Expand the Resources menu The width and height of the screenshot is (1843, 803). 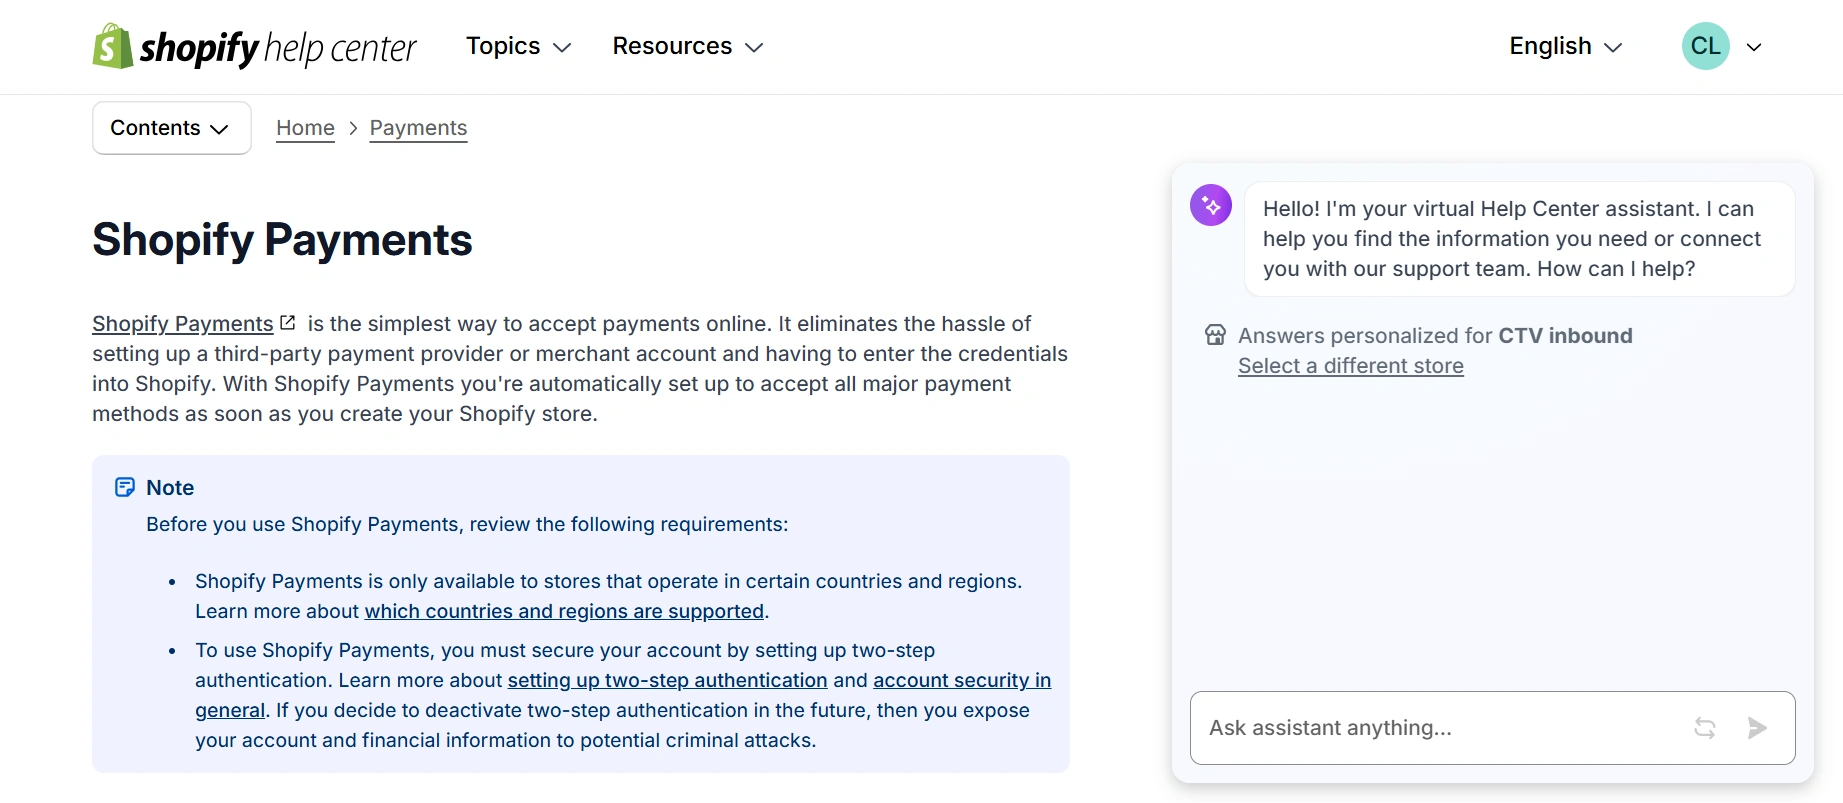[x=688, y=46]
